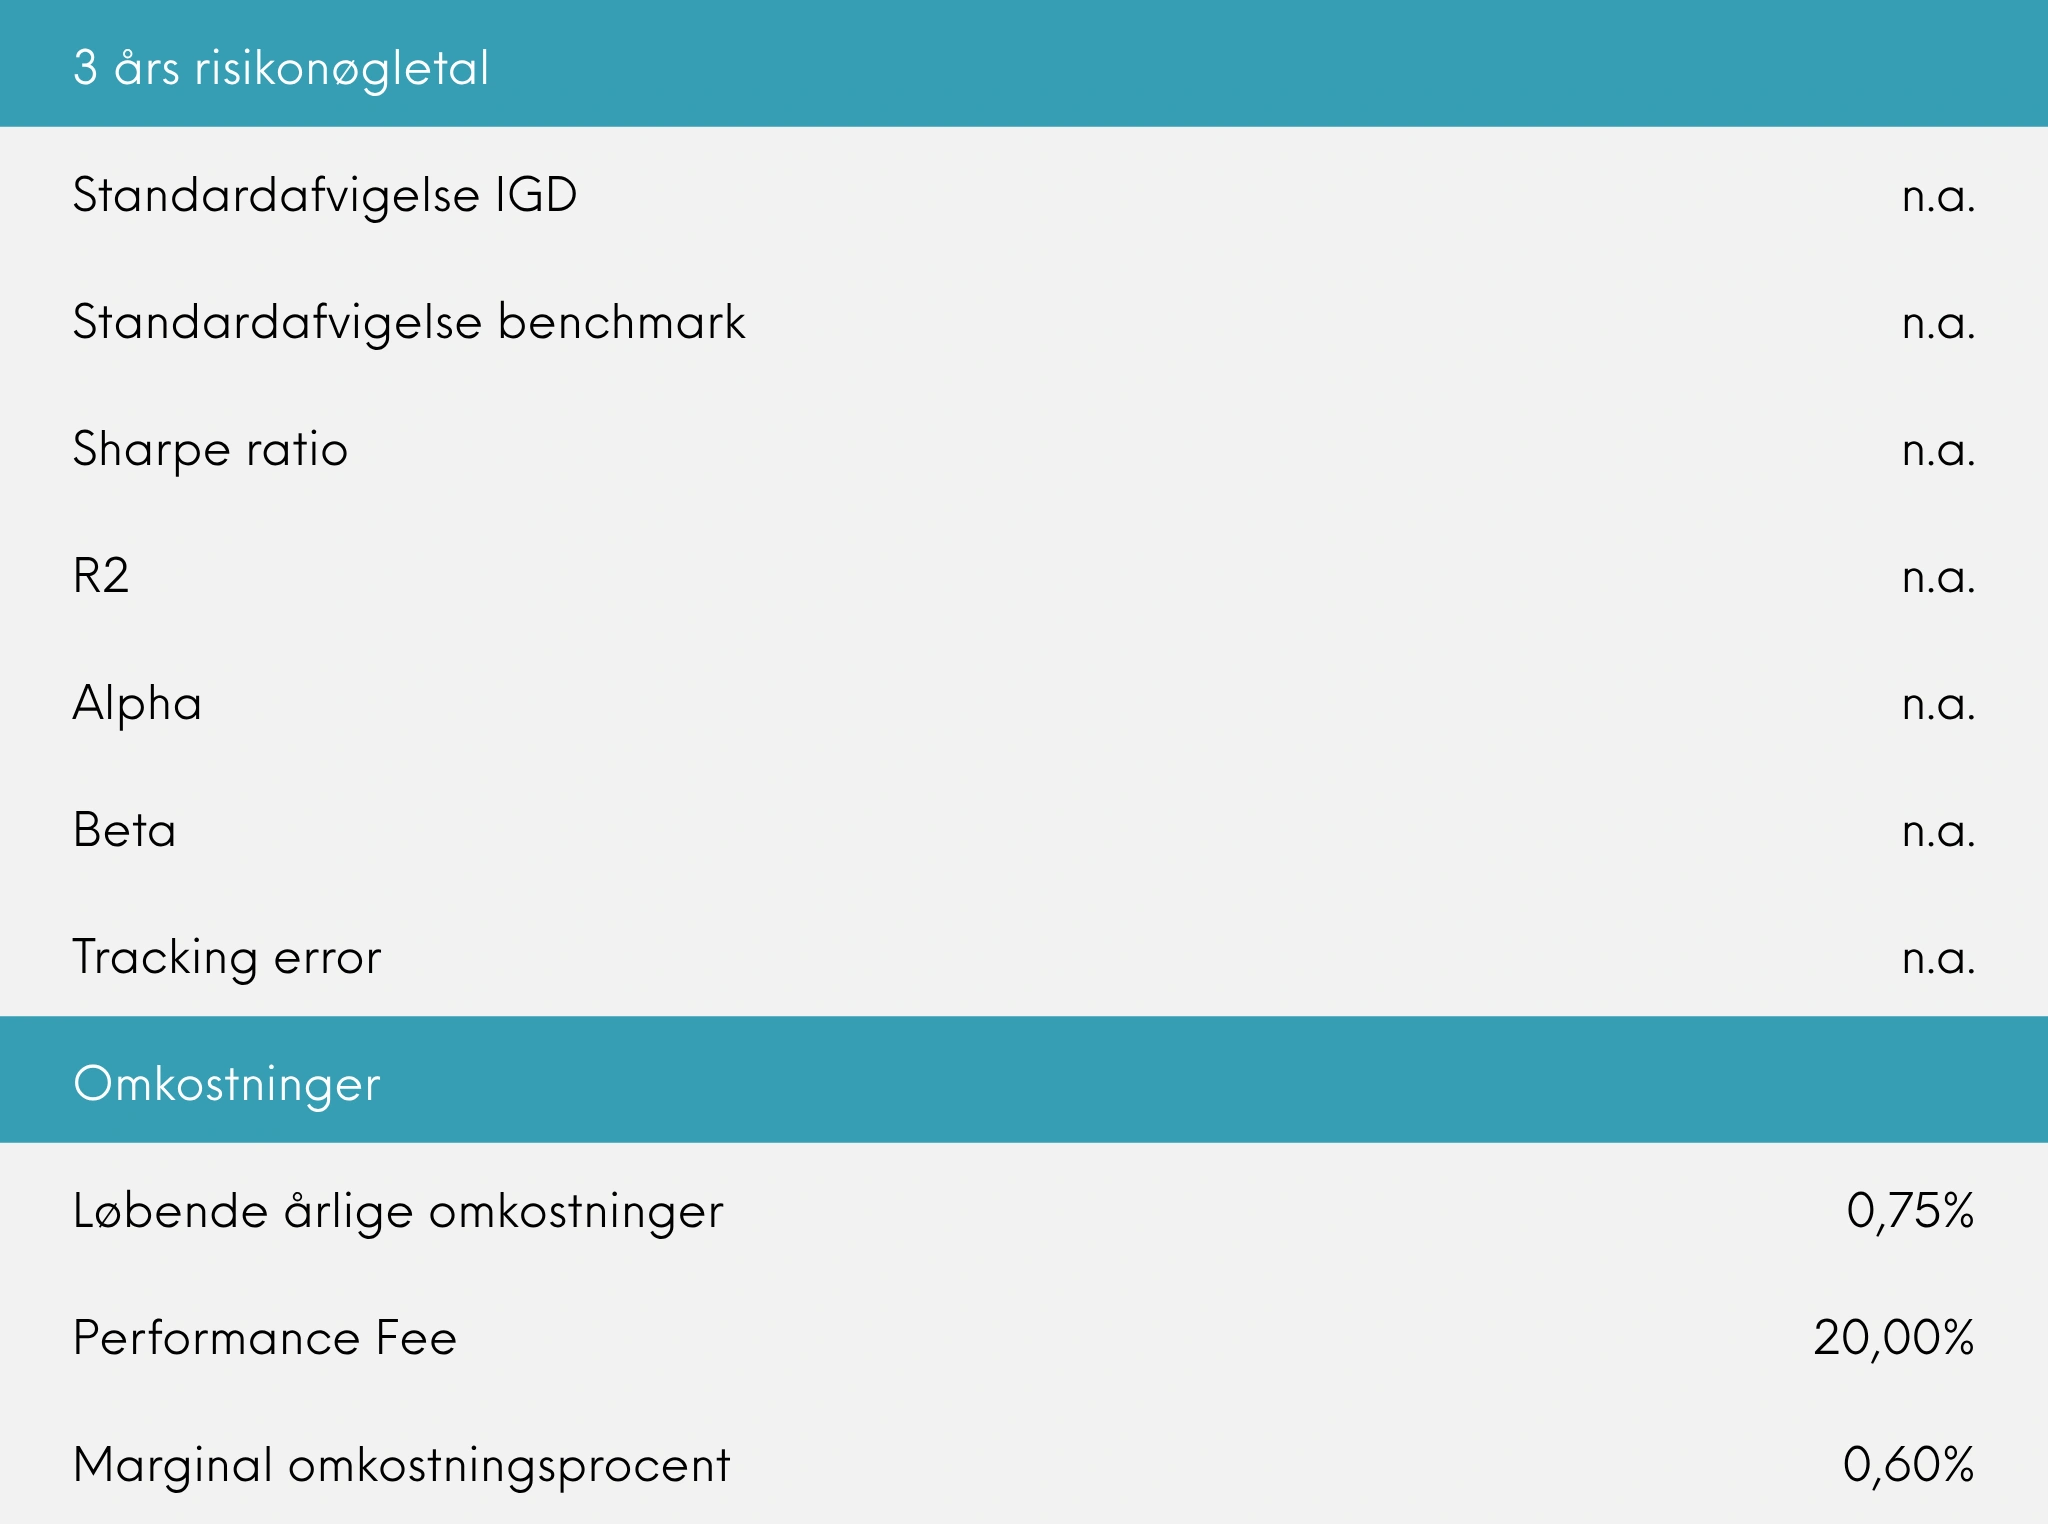Click the 'Performance Fee' row label
Viewport: 2048px width, 1526px height.
point(265,1339)
